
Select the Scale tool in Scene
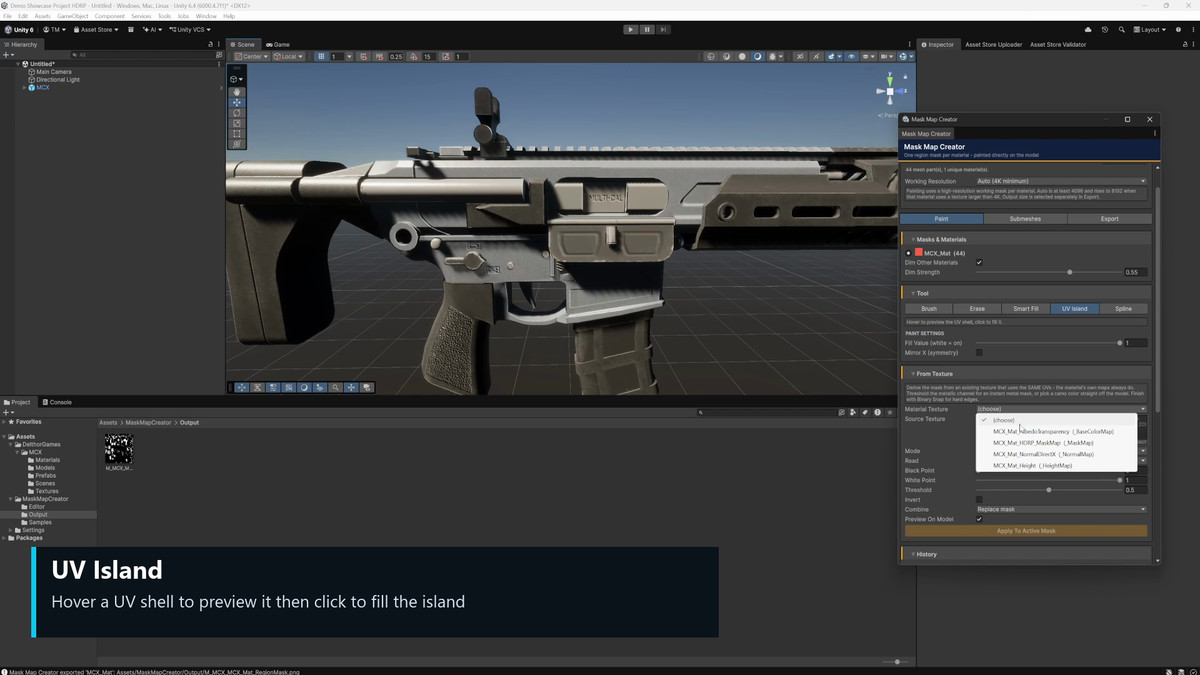pos(237,123)
